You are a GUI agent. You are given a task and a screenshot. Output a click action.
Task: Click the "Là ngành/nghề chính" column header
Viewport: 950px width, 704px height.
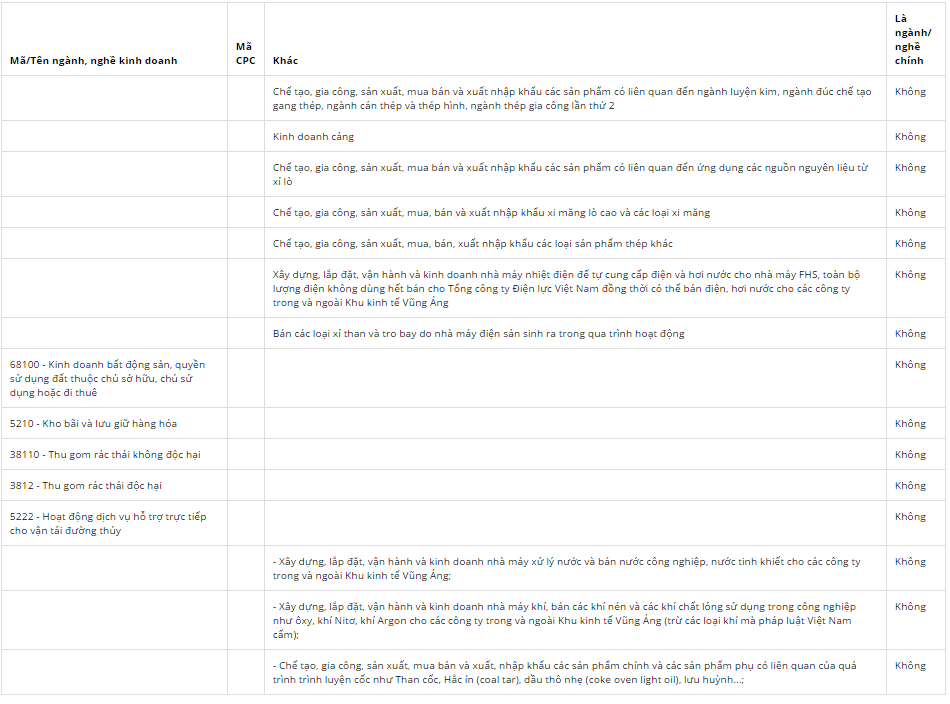pyautogui.click(x=912, y=39)
